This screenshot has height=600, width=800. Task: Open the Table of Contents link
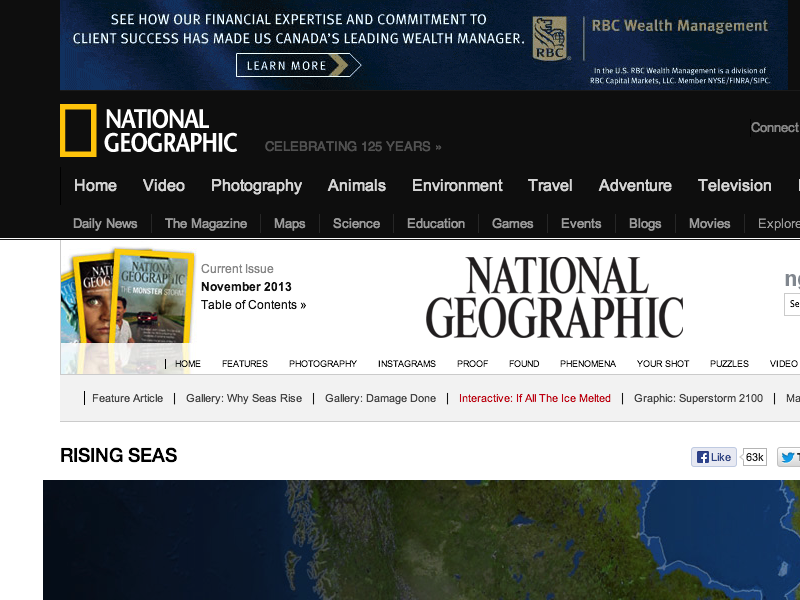[x=253, y=305]
